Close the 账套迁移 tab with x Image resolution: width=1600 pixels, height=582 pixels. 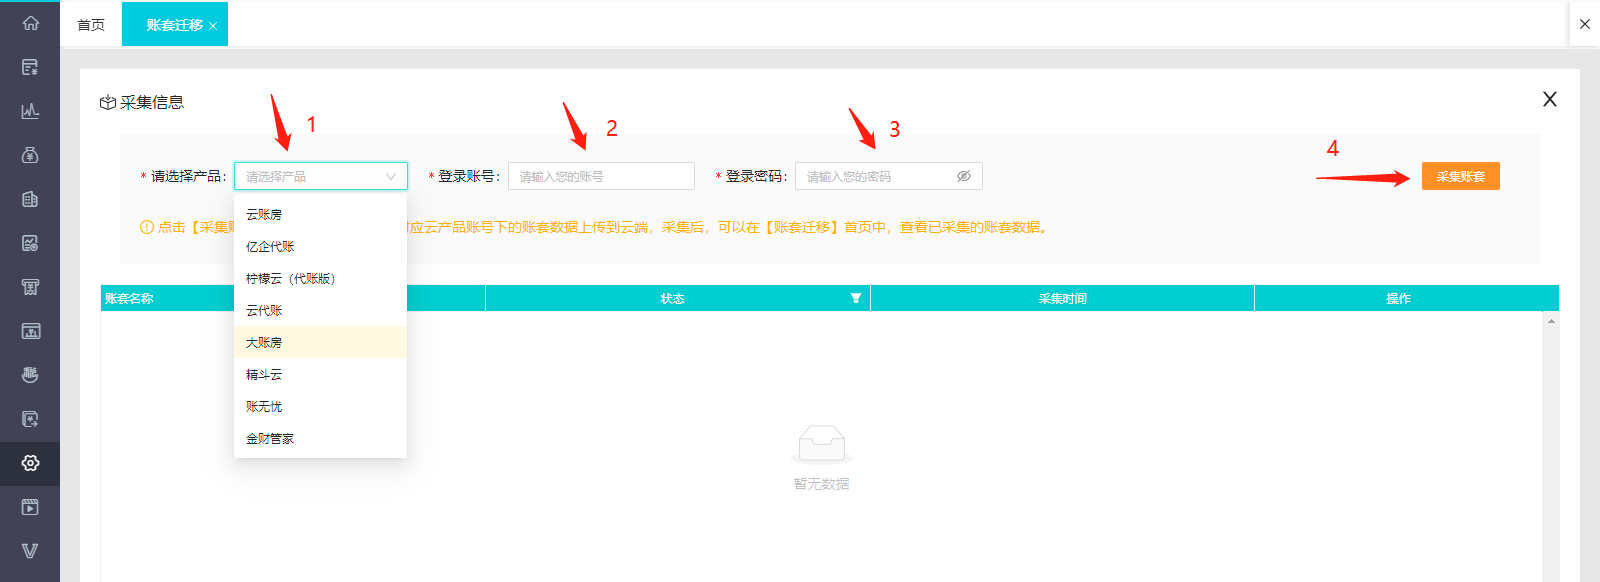coord(213,26)
